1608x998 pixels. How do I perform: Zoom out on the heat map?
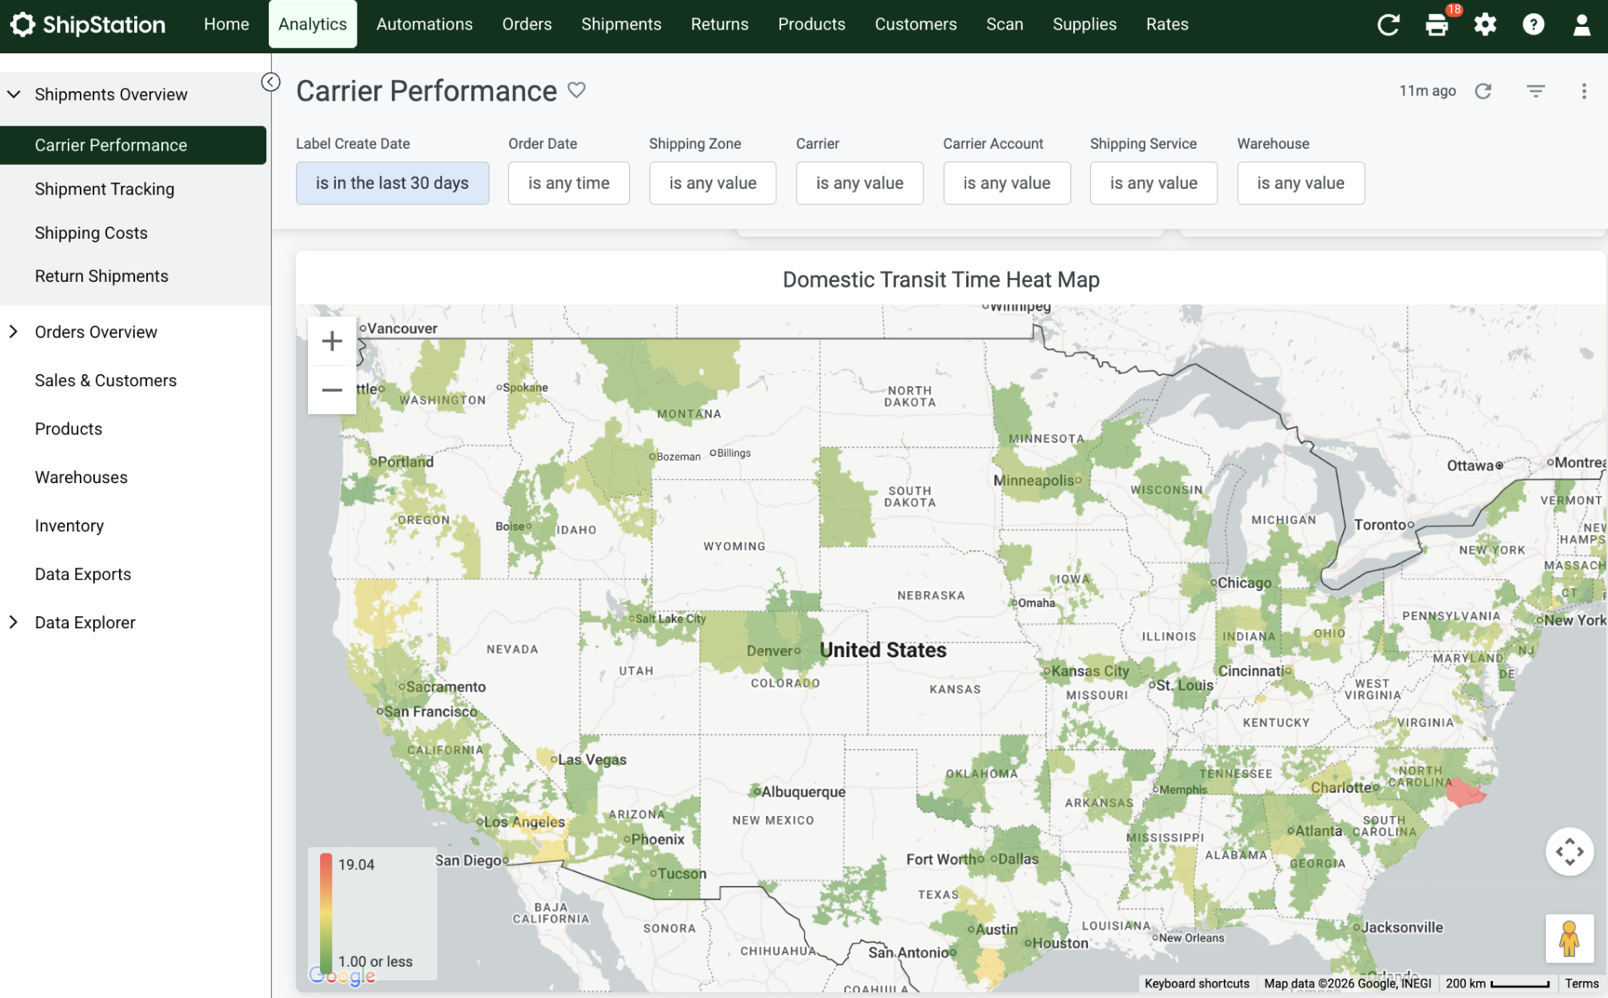(x=332, y=390)
